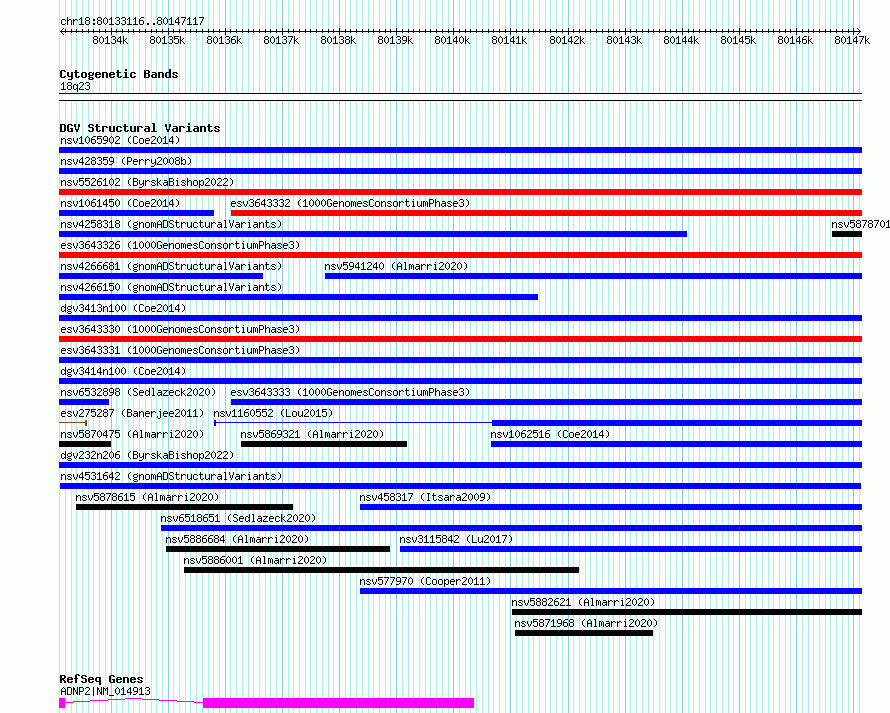Click nsv5878615 (Almarri2020) variant label
Screen dimensions: 890x713
pos(147,497)
